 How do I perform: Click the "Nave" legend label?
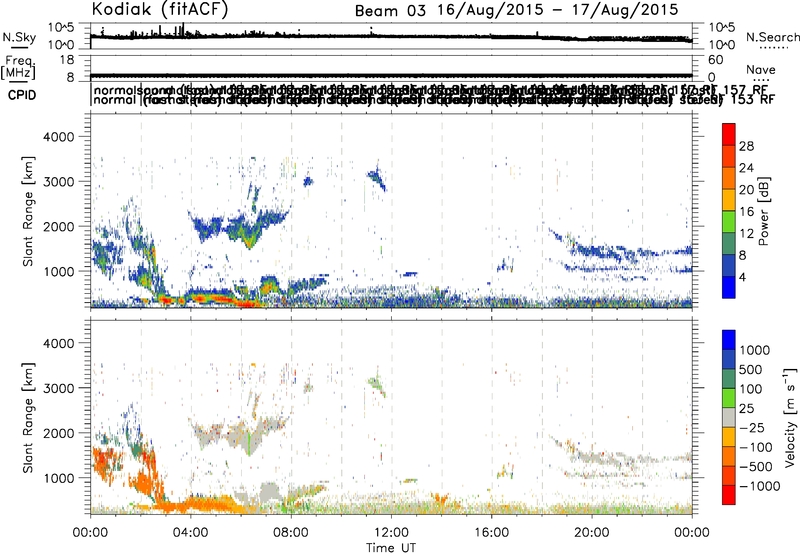point(761,70)
